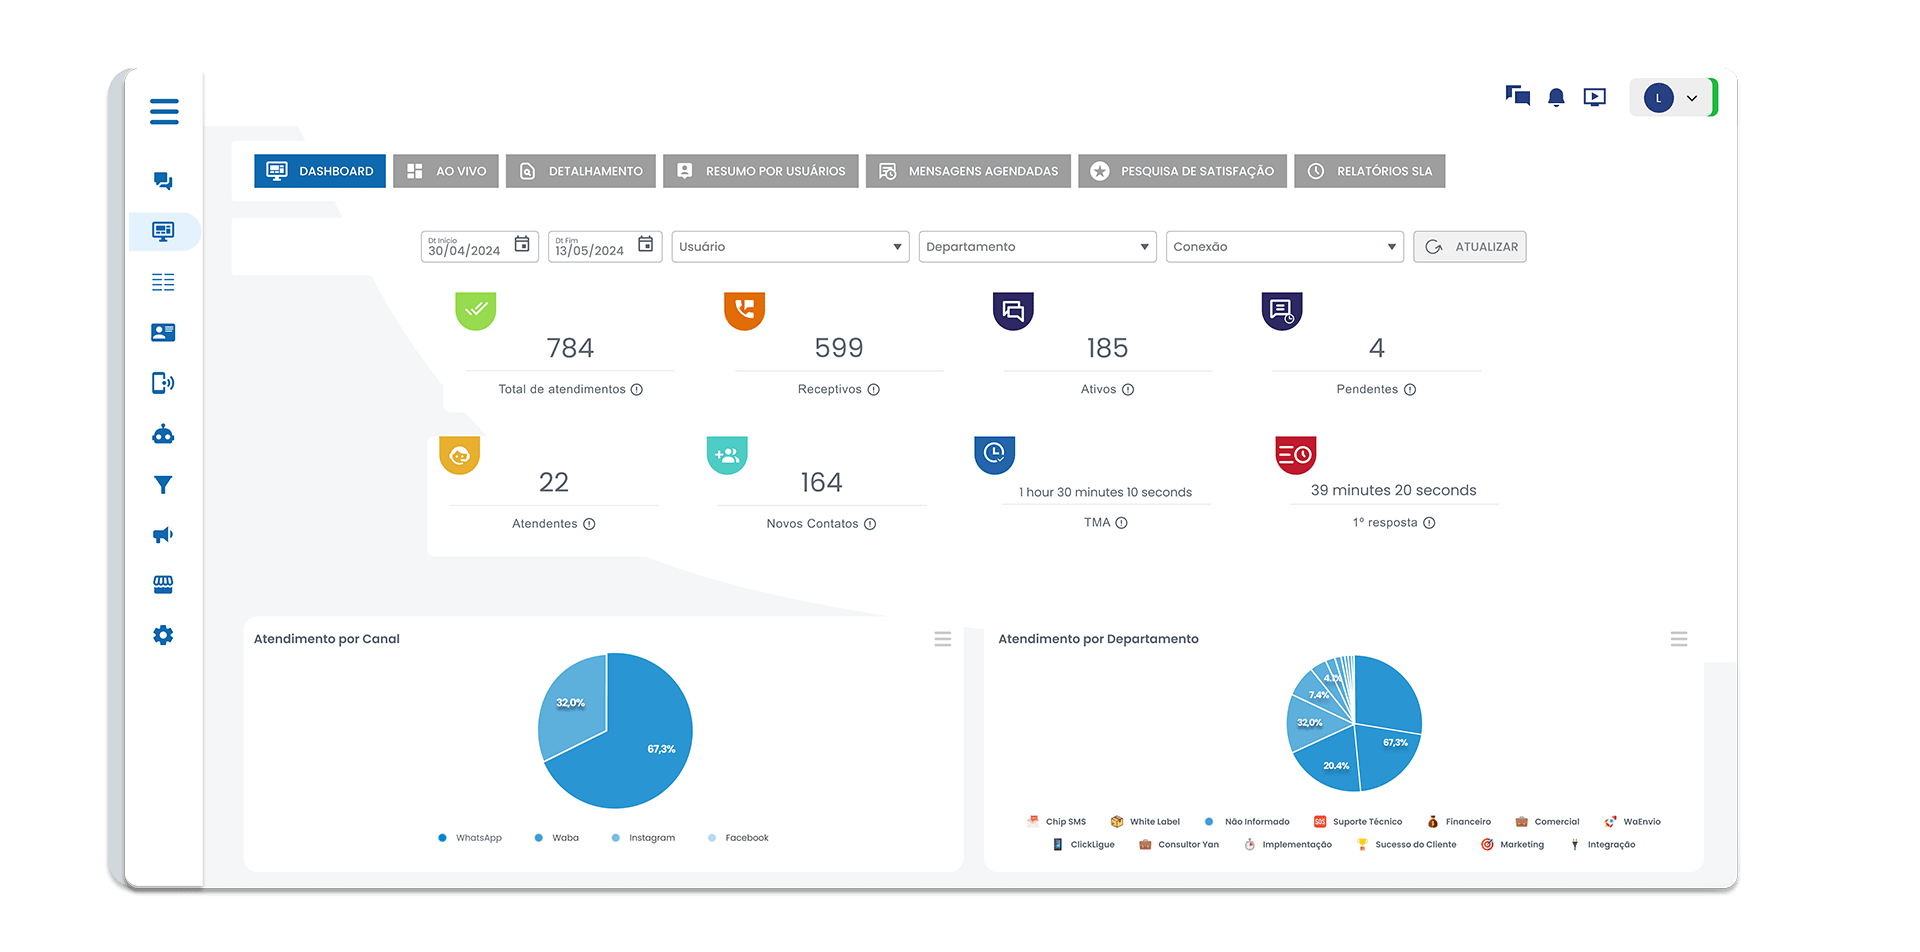Expand the Departamento dropdown

click(x=1037, y=247)
